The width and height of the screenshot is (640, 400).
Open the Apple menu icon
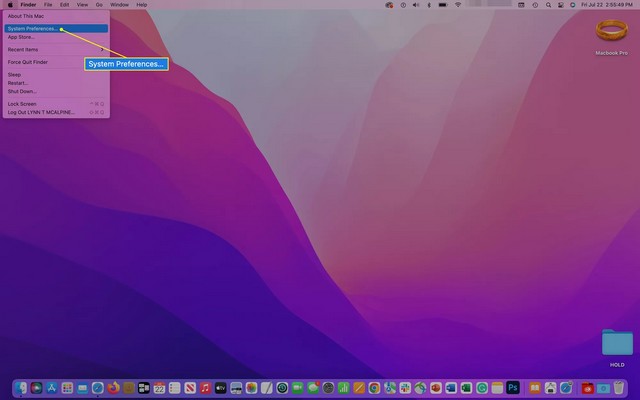9,5
